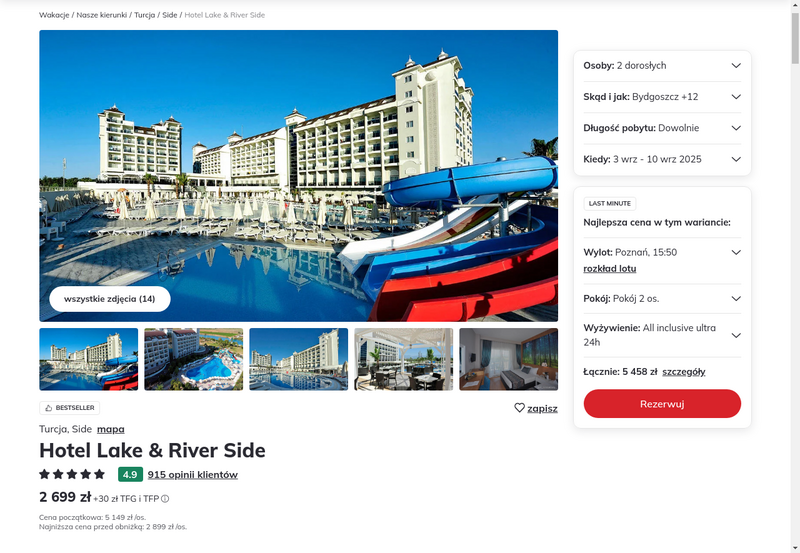Open the 915 opinii klientów link
The width and height of the screenshot is (800, 553).
193,474
